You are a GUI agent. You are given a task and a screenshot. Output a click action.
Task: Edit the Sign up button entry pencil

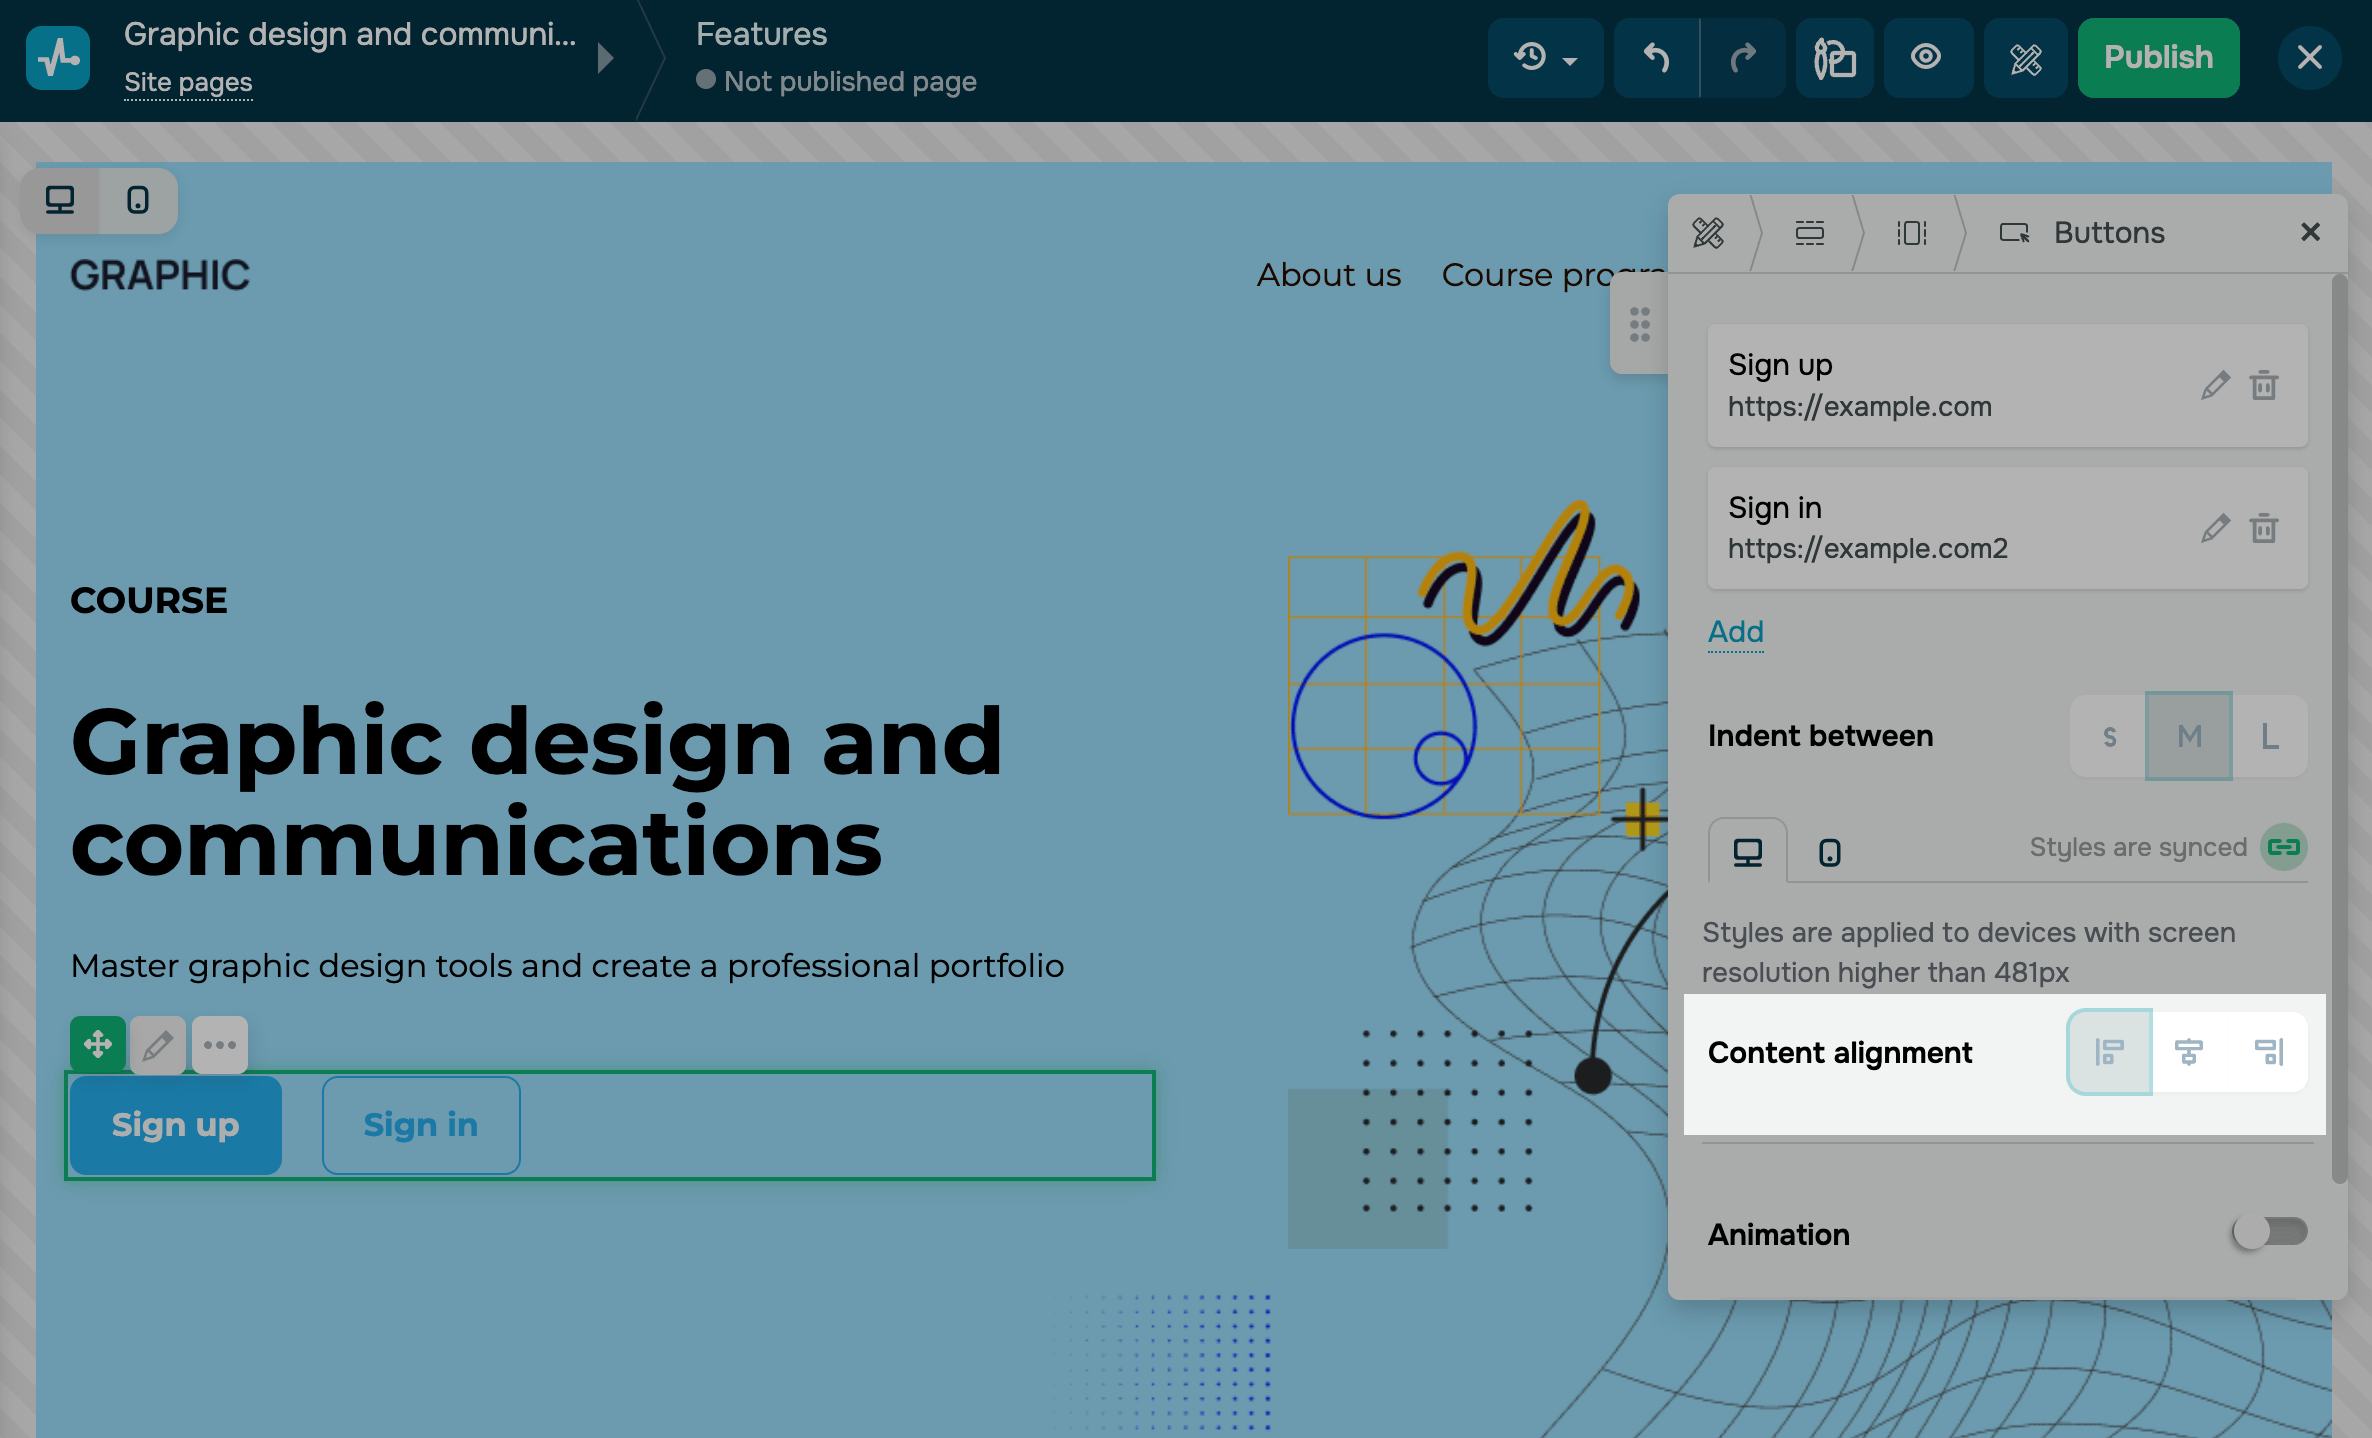pos(2215,385)
